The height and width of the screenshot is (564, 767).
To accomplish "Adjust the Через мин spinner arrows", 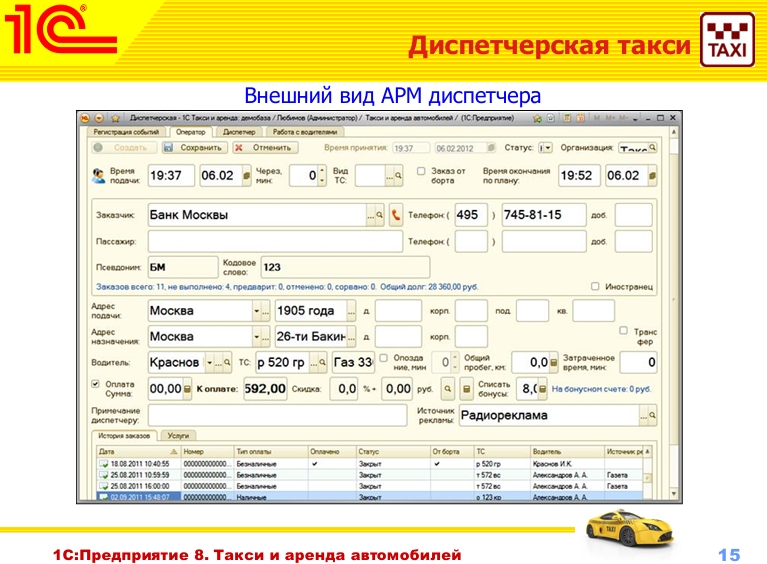I will [322, 176].
